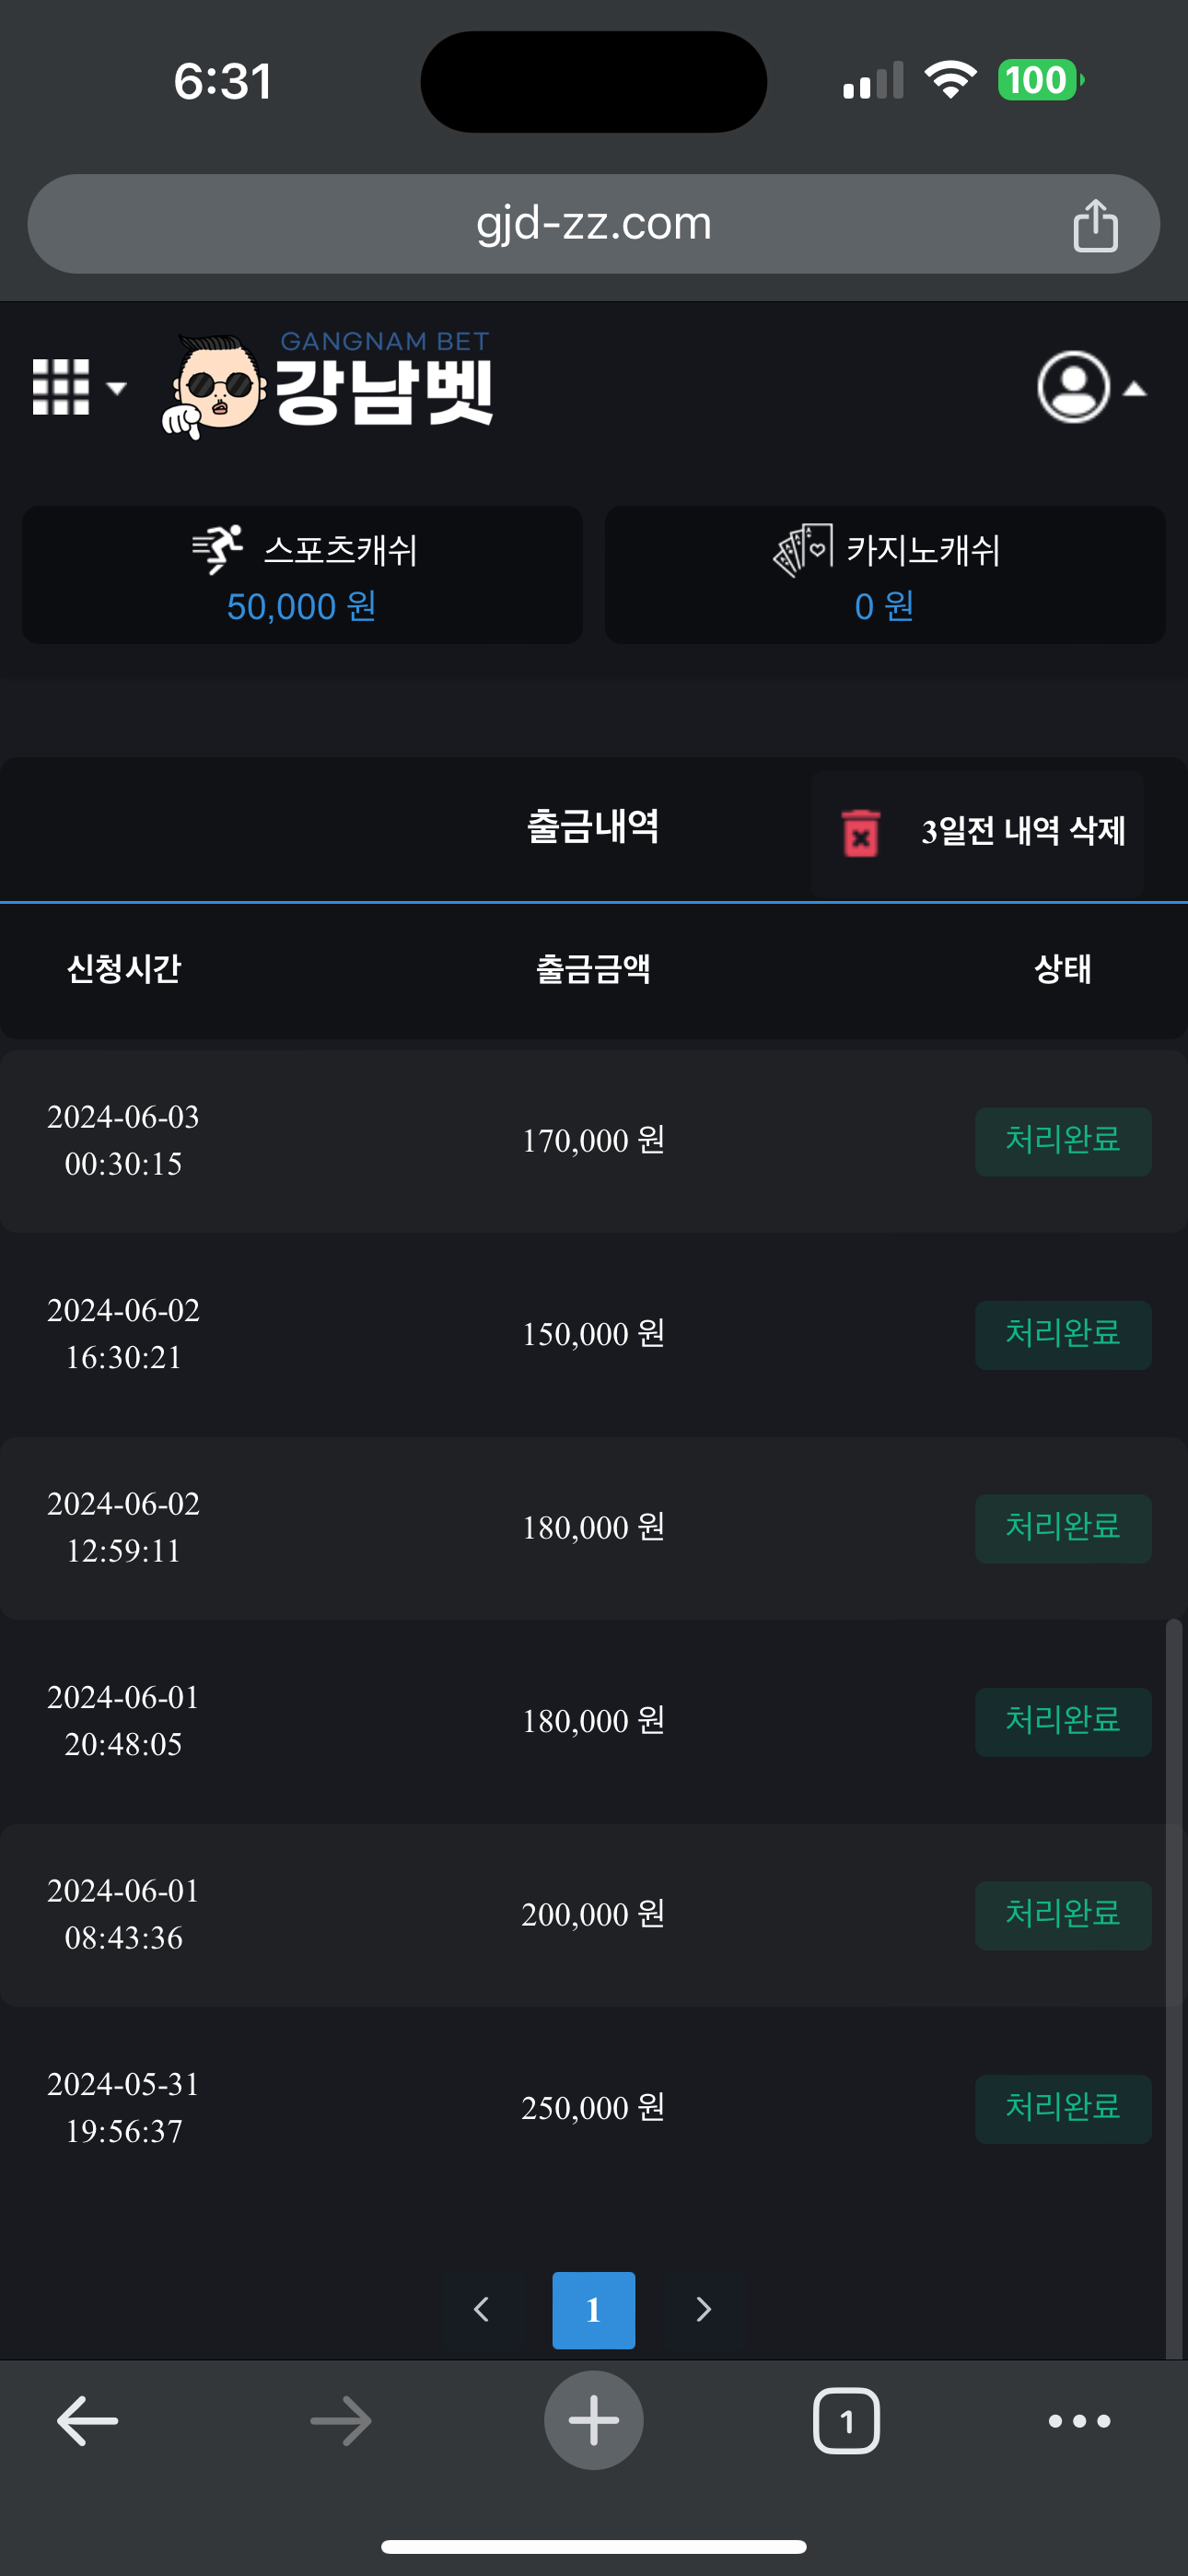Select page 1 in the pagination

[x=593, y=2309]
